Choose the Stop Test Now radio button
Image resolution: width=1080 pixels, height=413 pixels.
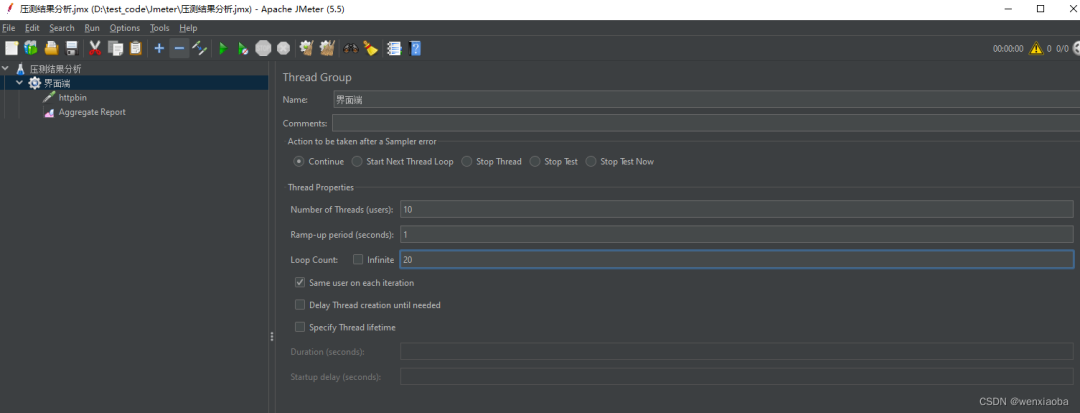(590, 162)
